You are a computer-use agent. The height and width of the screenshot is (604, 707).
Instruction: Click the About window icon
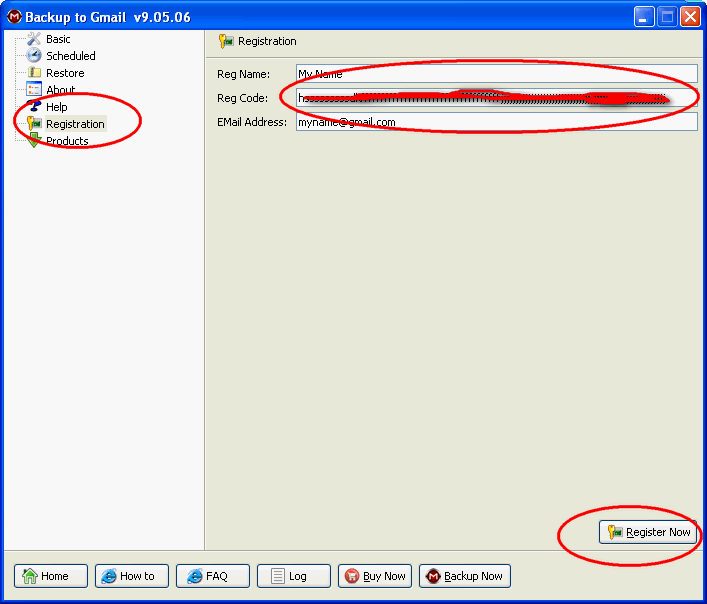pyautogui.click(x=34, y=89)
